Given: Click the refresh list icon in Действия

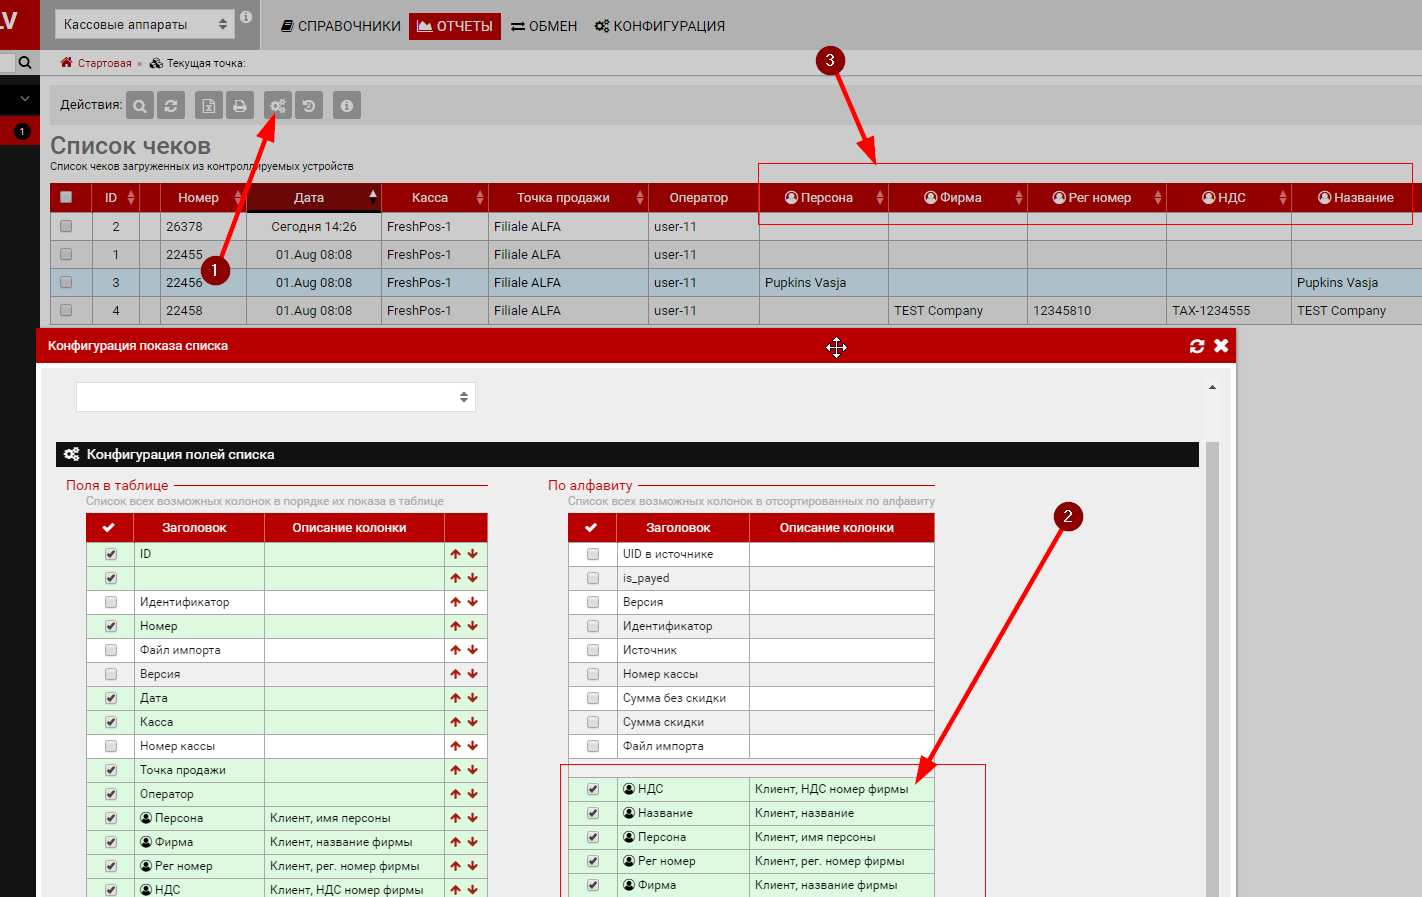Looking at the screenshot, I should pos(171,106).
